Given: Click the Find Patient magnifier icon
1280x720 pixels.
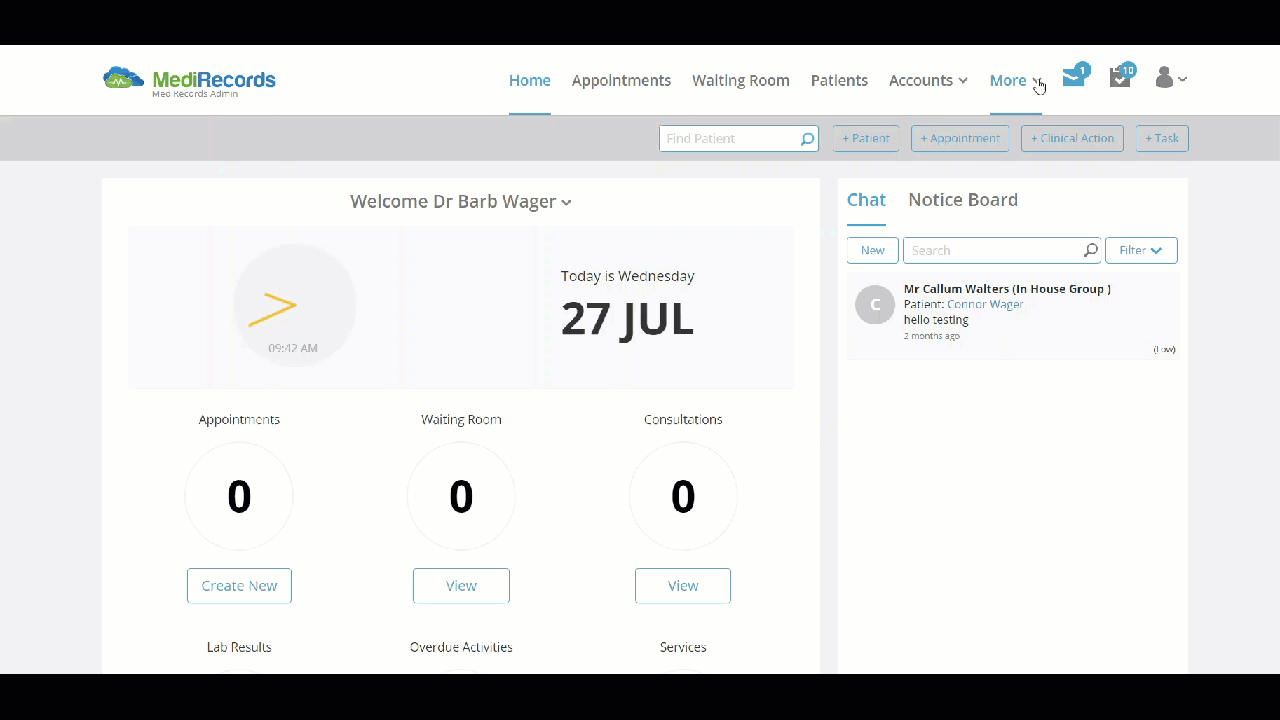Looking at the screenshot, I should [x=807, y=139].
